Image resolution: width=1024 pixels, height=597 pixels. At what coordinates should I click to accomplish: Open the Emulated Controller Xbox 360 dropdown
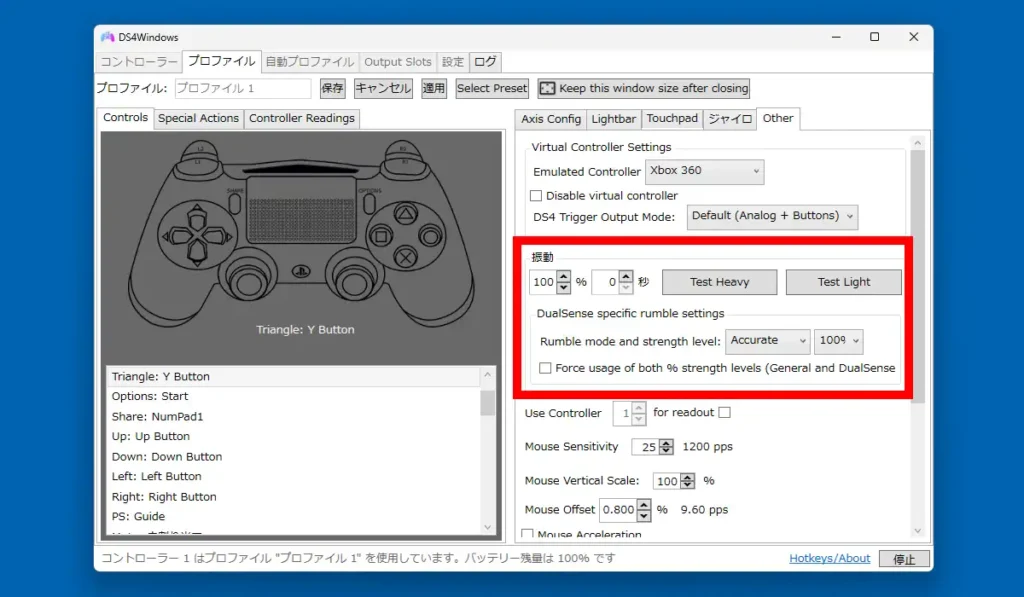[x=704, y=171]
